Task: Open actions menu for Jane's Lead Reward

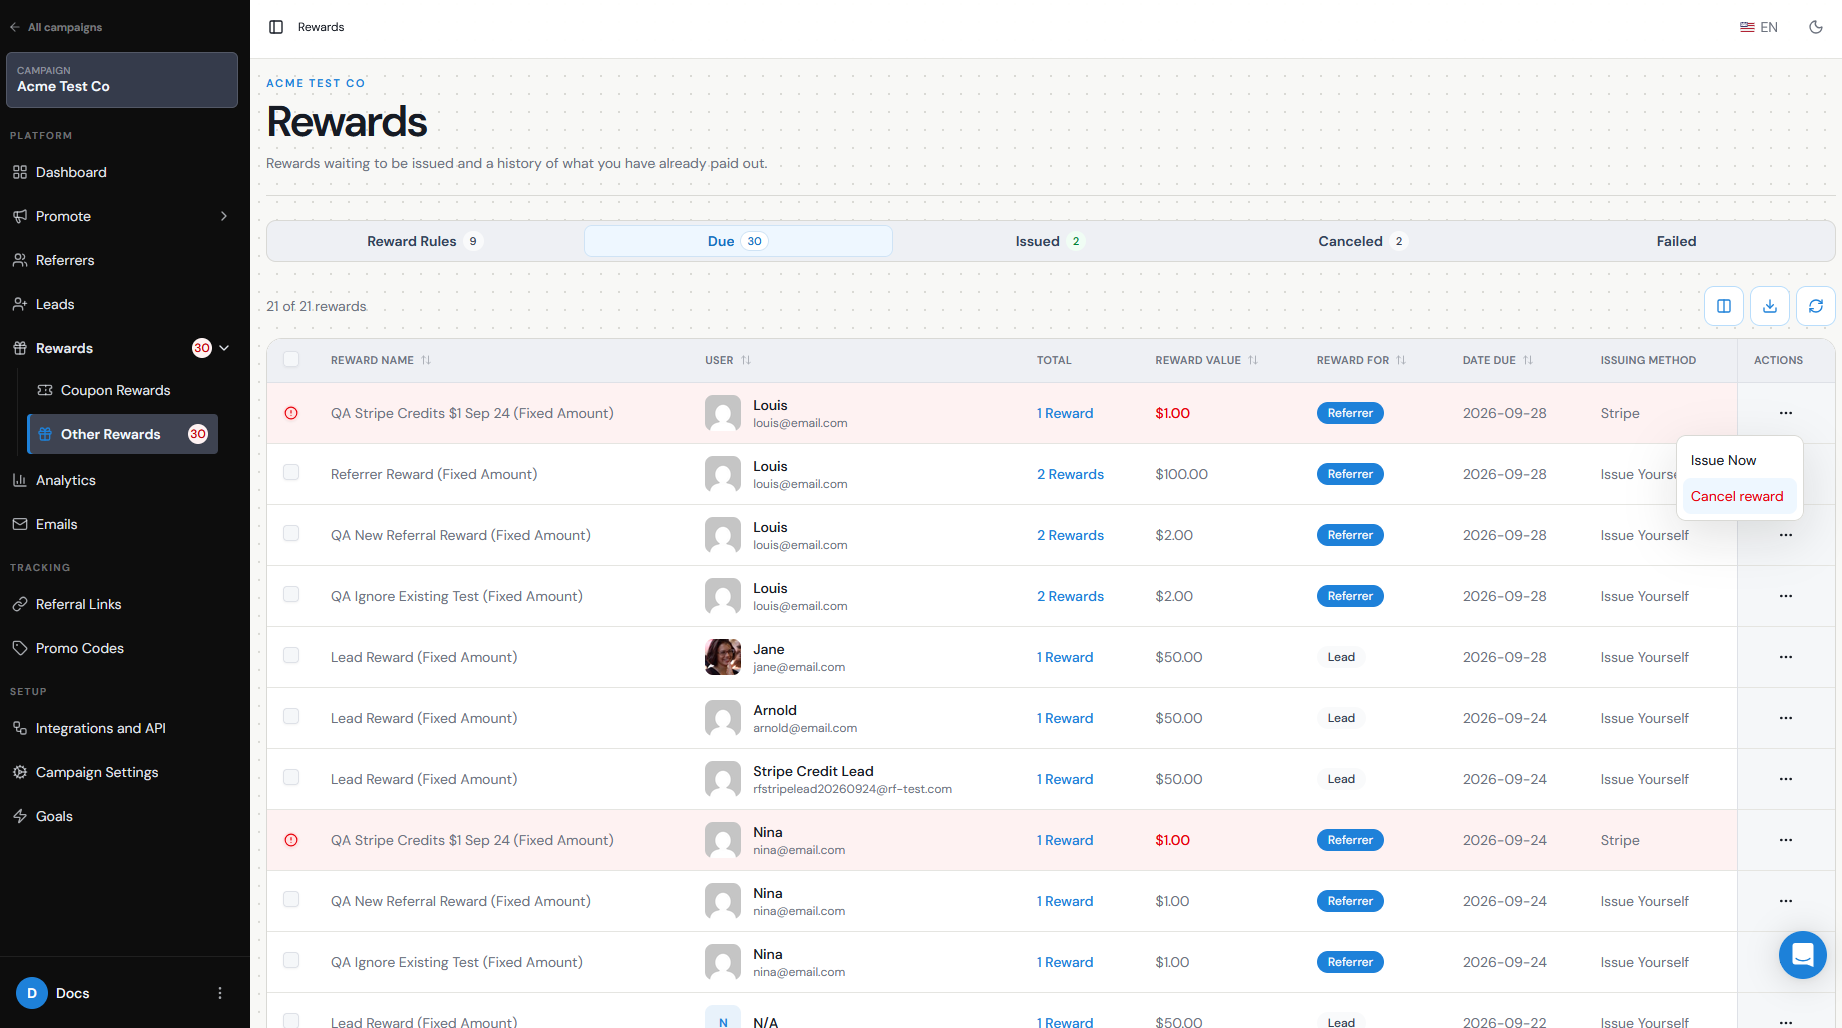Action: pos(1786,657)
